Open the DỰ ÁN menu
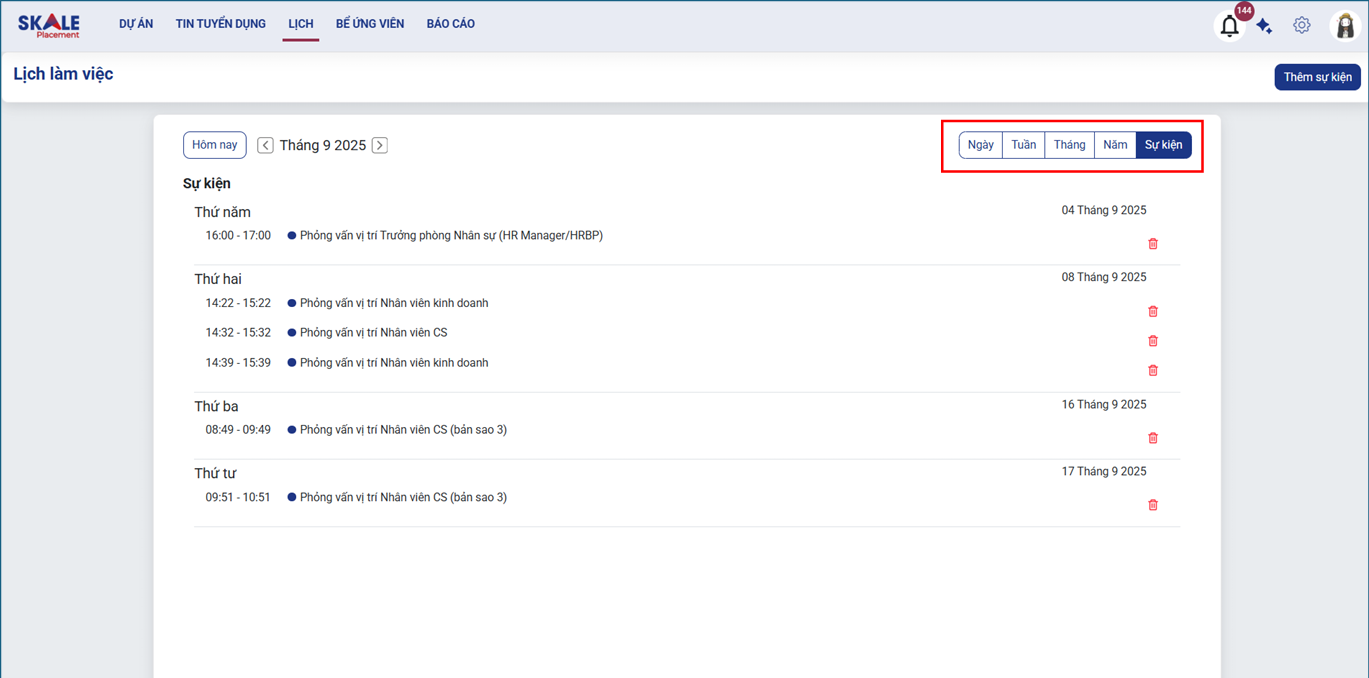Screen dimensions: 1369x678 click(x=136, y=24)
